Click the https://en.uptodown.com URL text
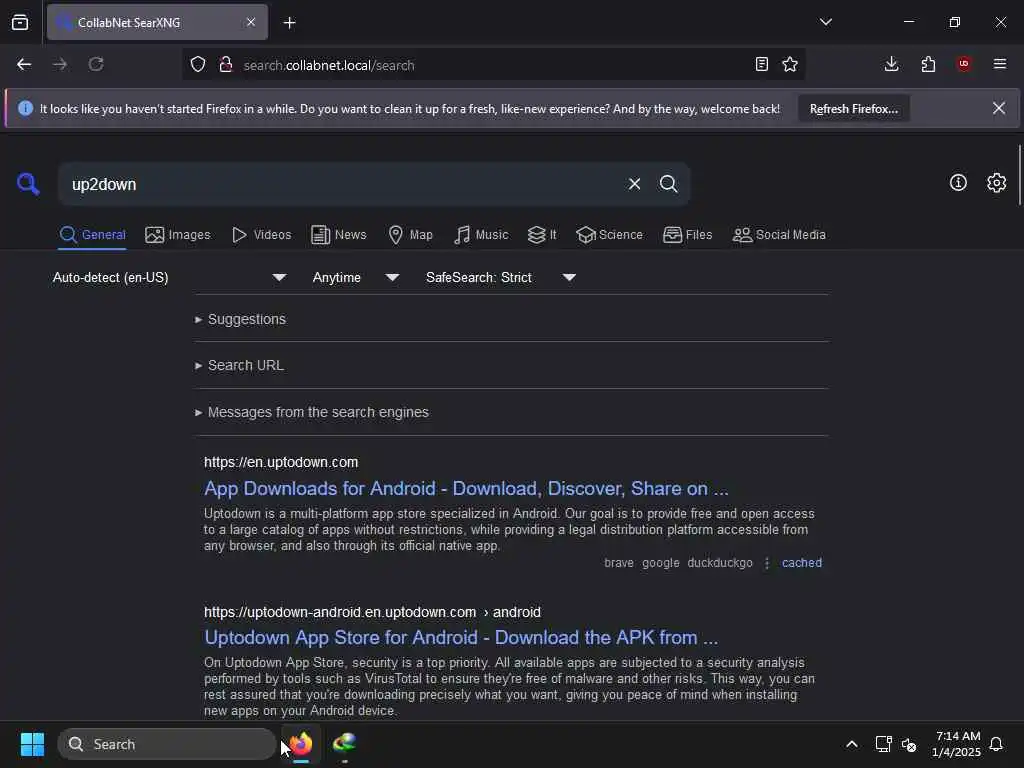This screenshot has width=1024, height=768. pyautogui.click(x=281, y=462)
